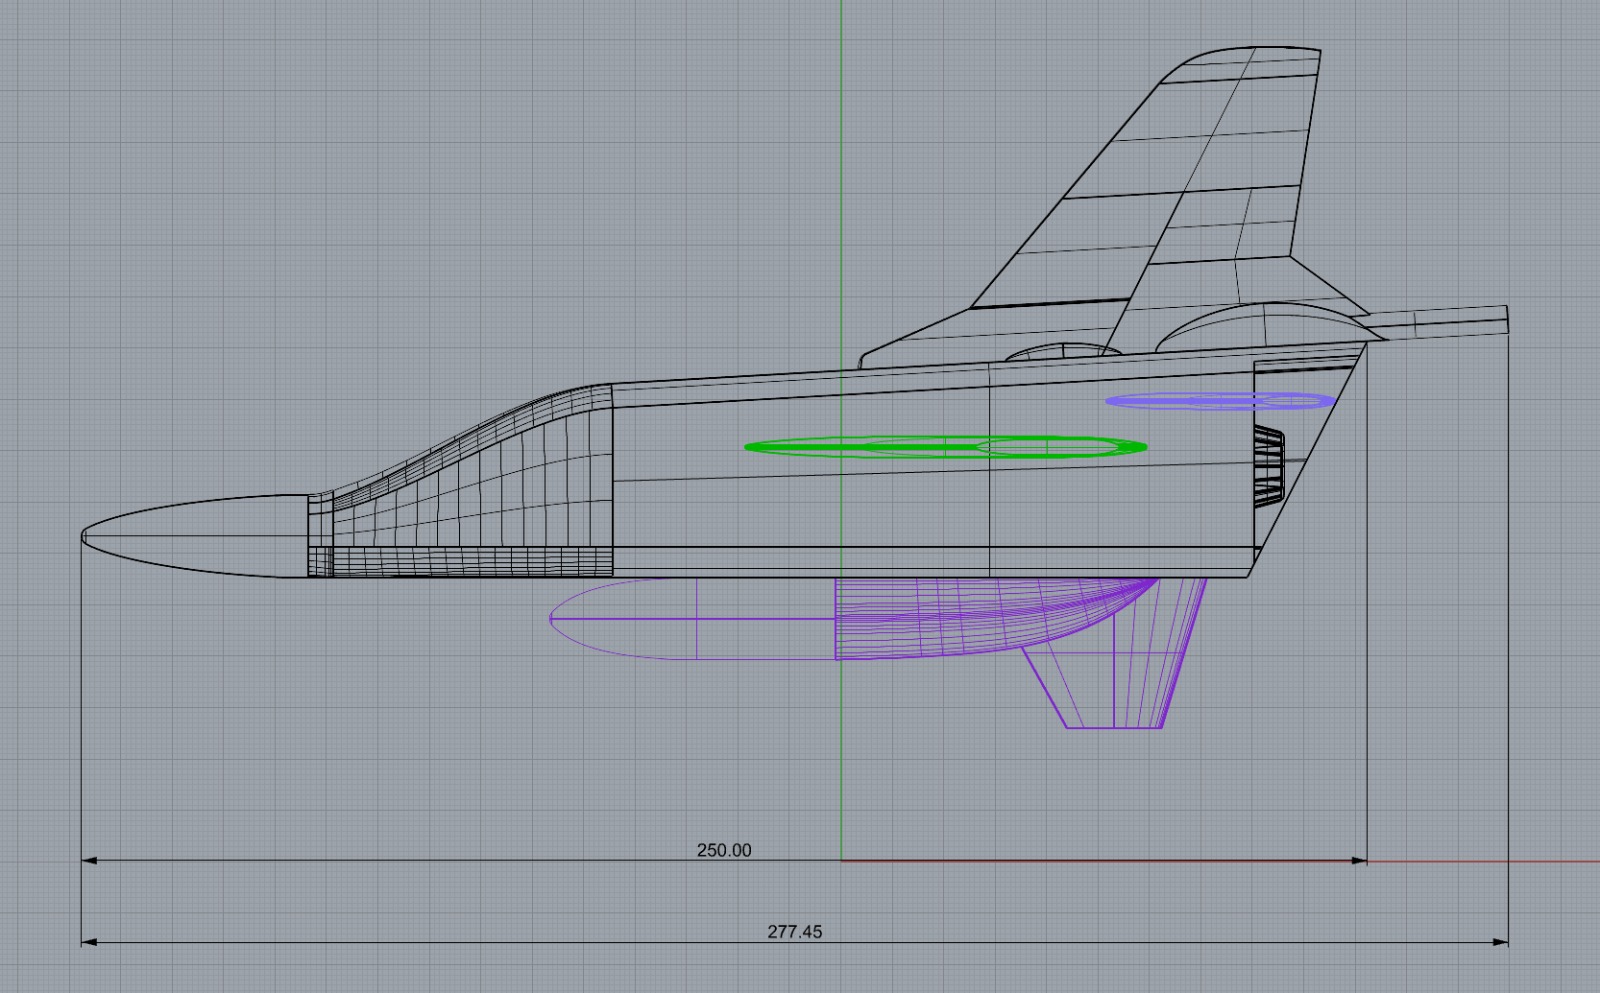Select the 250.00 dimension text
The width and height of the screenshot is (1600, 993).
point(724,850)
